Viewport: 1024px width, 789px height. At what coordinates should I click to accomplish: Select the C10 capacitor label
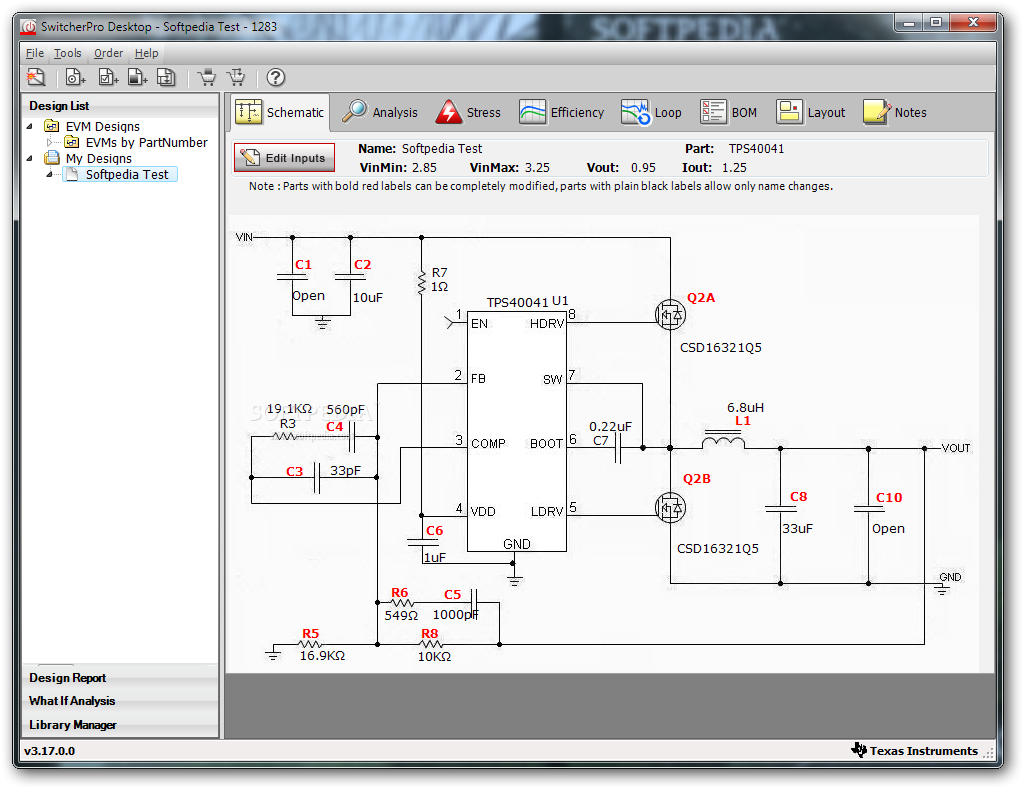click(889, 497)
